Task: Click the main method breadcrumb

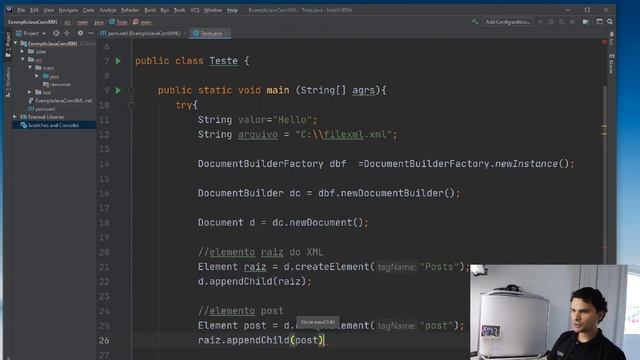Action: 142,22
